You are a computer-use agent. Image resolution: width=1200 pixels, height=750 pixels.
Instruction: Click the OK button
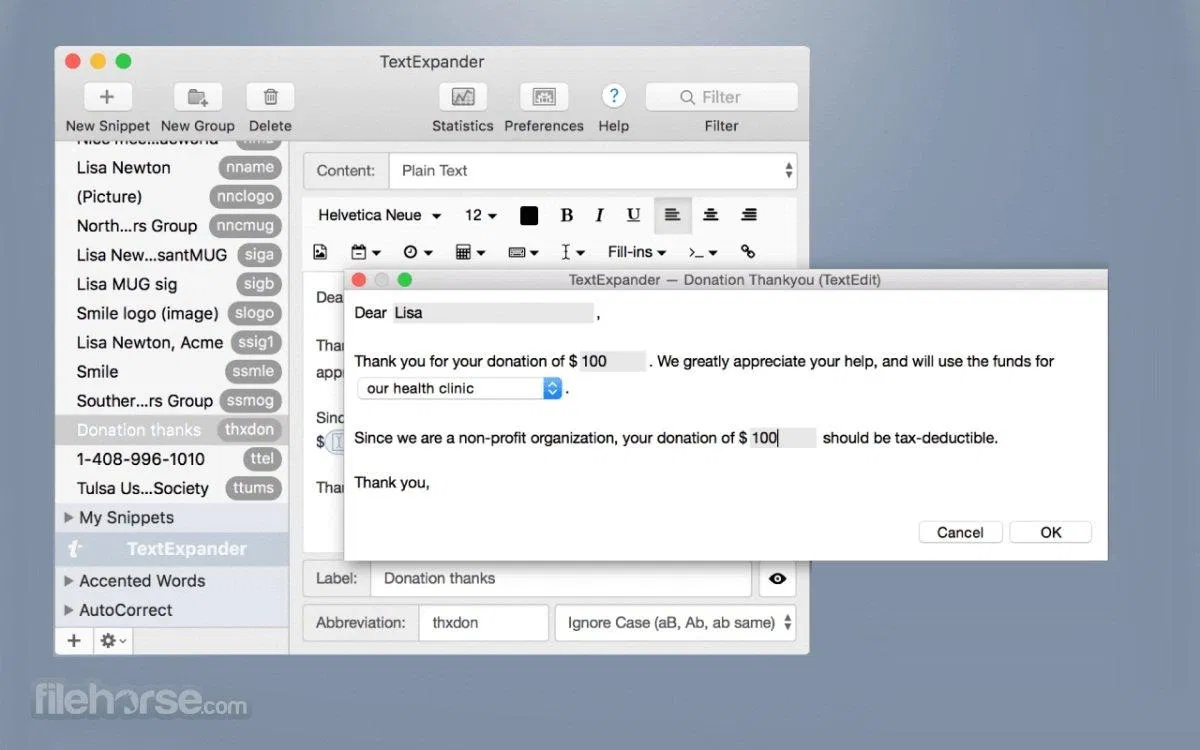1050,532
